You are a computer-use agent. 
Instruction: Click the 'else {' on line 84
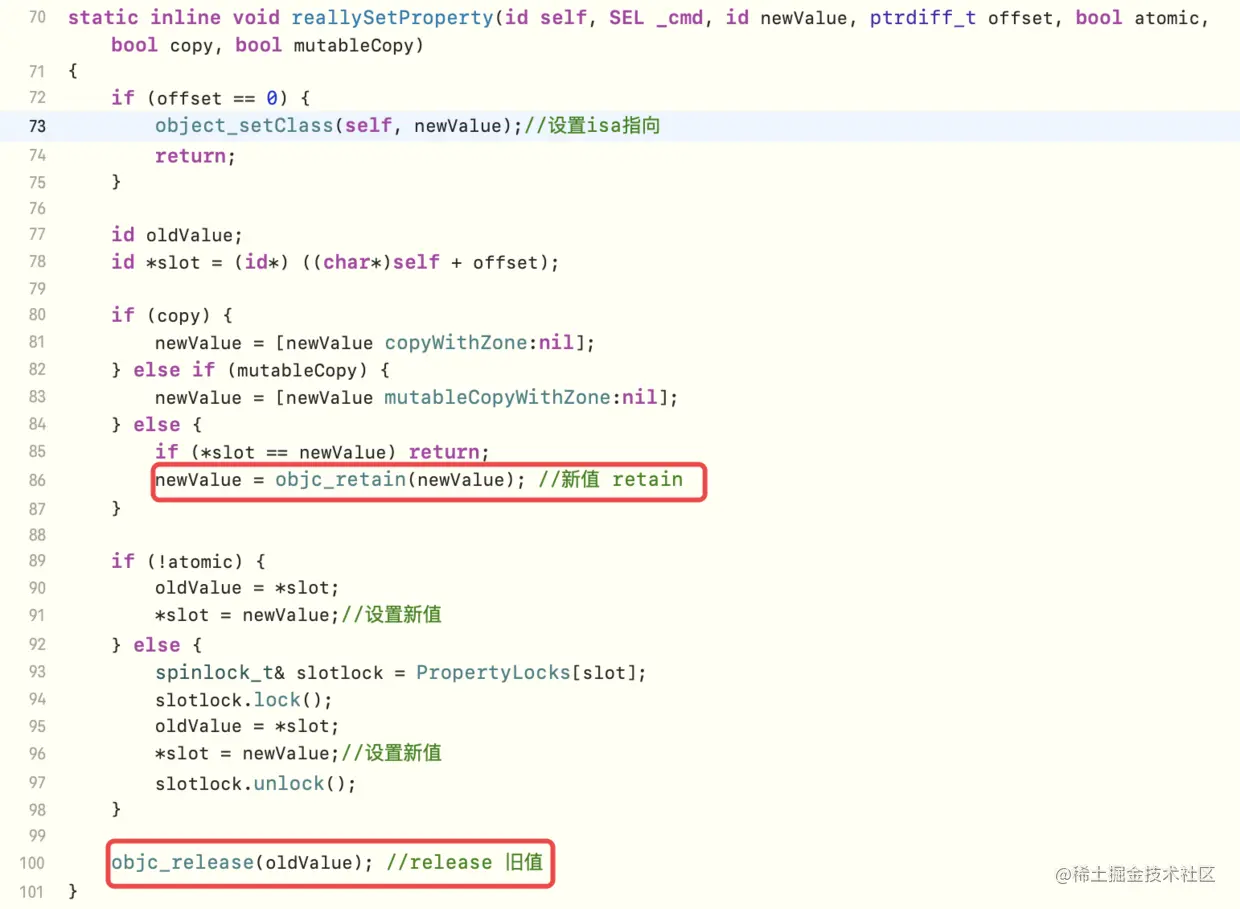tap(168, 425)
